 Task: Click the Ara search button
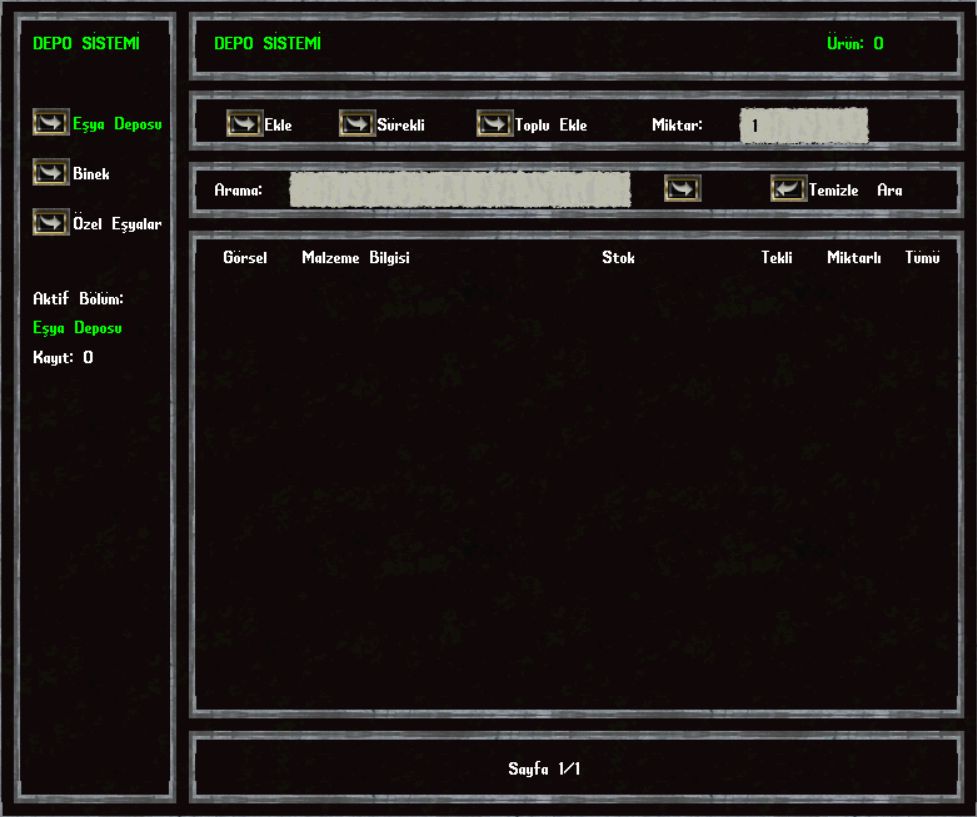click(889, 190)
